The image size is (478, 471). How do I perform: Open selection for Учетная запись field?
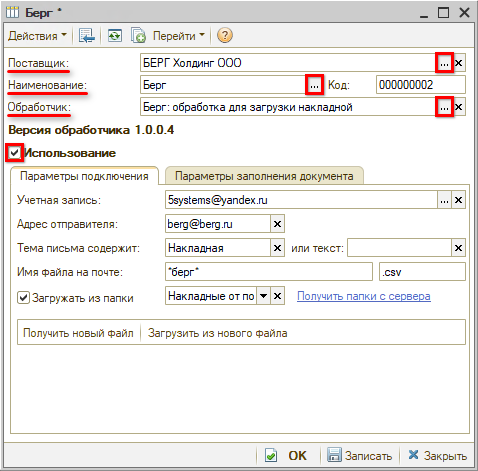(444, 200)
